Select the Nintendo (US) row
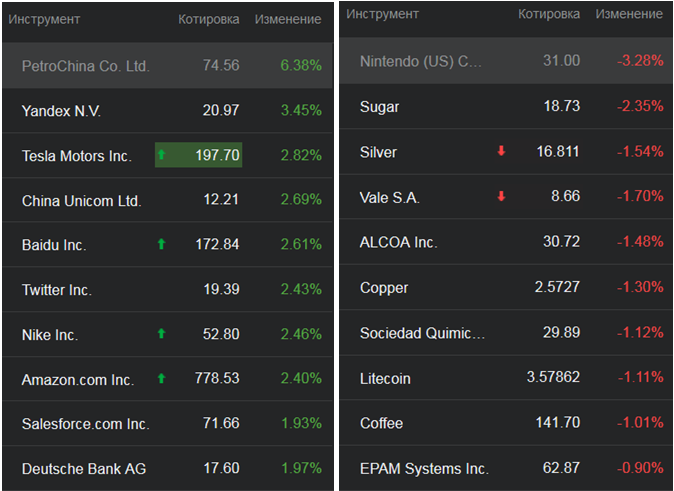Image resolution: width=674 pixels, height=491 pixels. coord(421,61)
